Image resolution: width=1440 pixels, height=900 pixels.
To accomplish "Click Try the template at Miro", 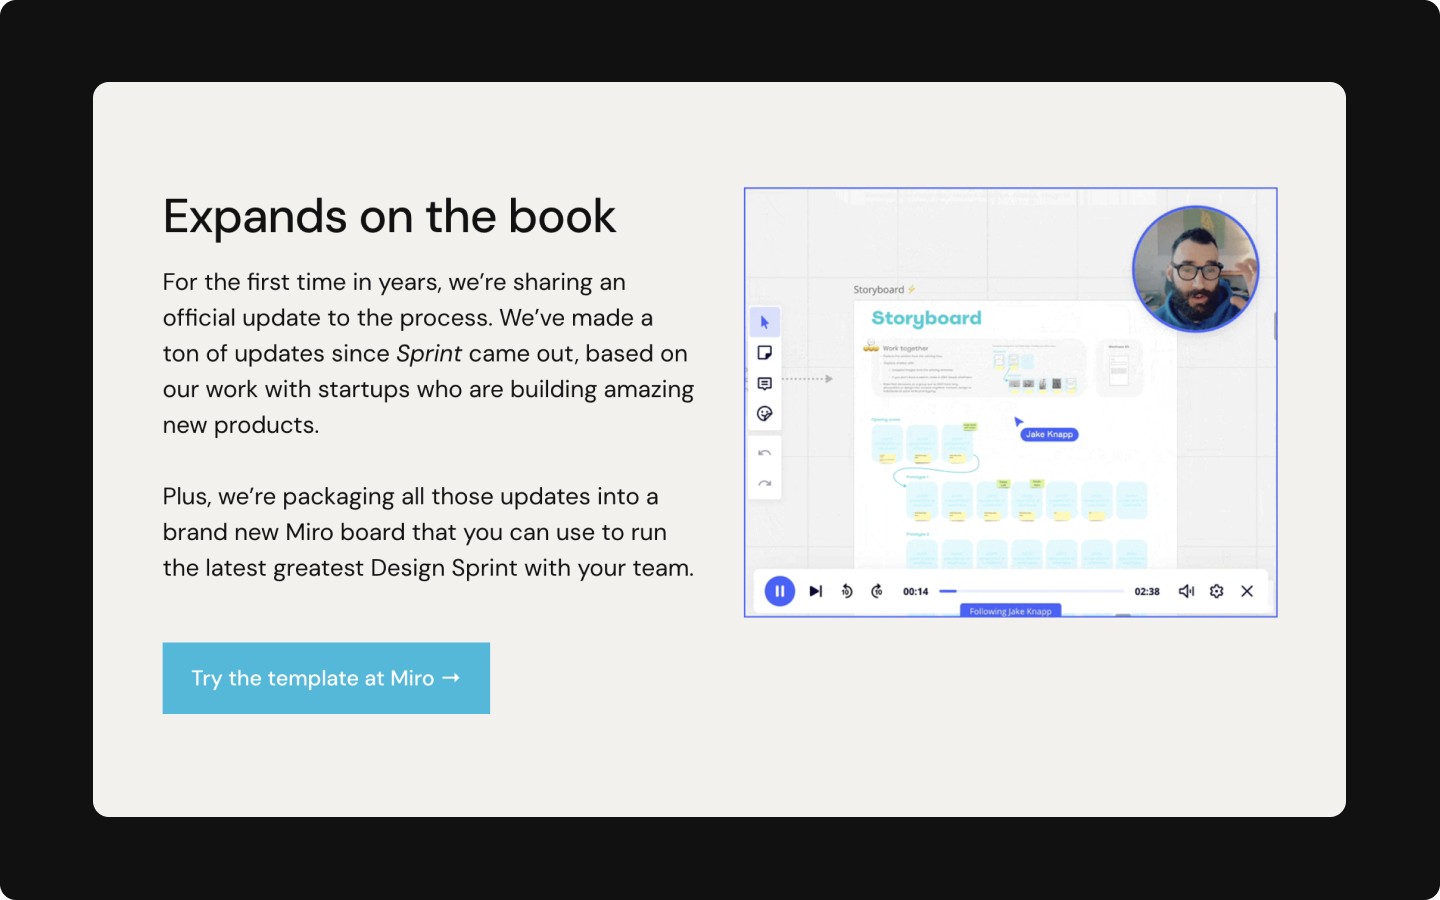I will (x=326, y=678).
